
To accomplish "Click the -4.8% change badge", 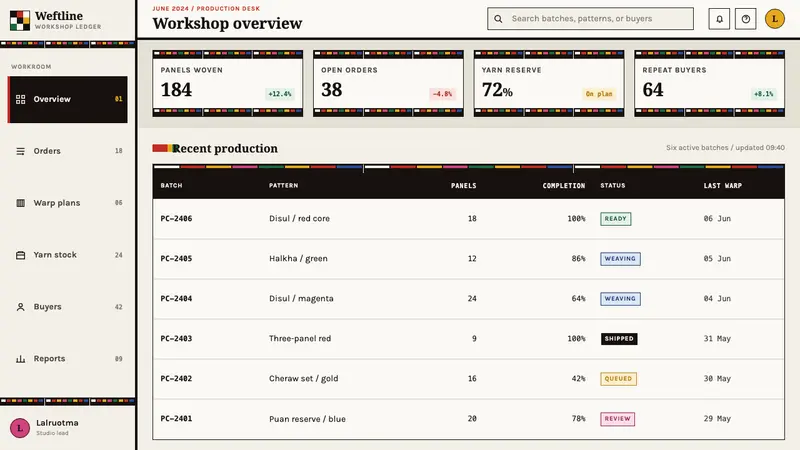I will pyautogui.click(x=442, y=94).
